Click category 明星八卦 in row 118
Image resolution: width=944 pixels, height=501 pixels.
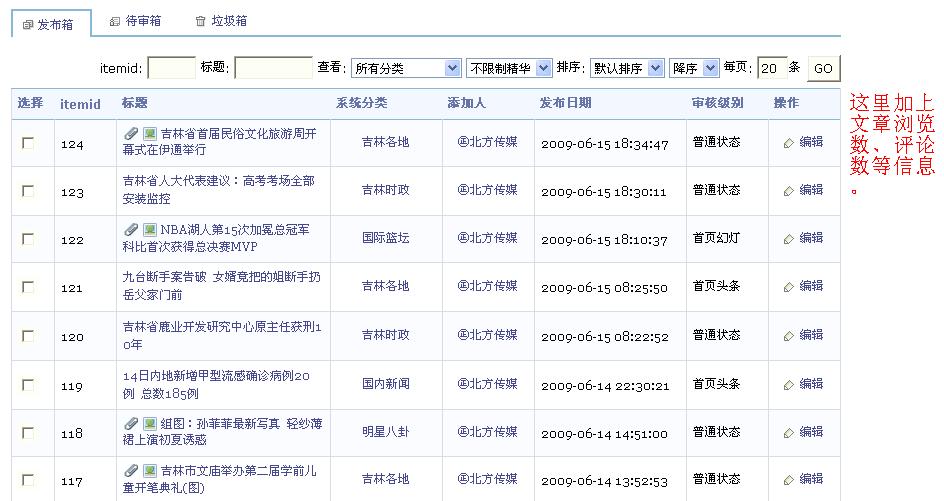385,432
